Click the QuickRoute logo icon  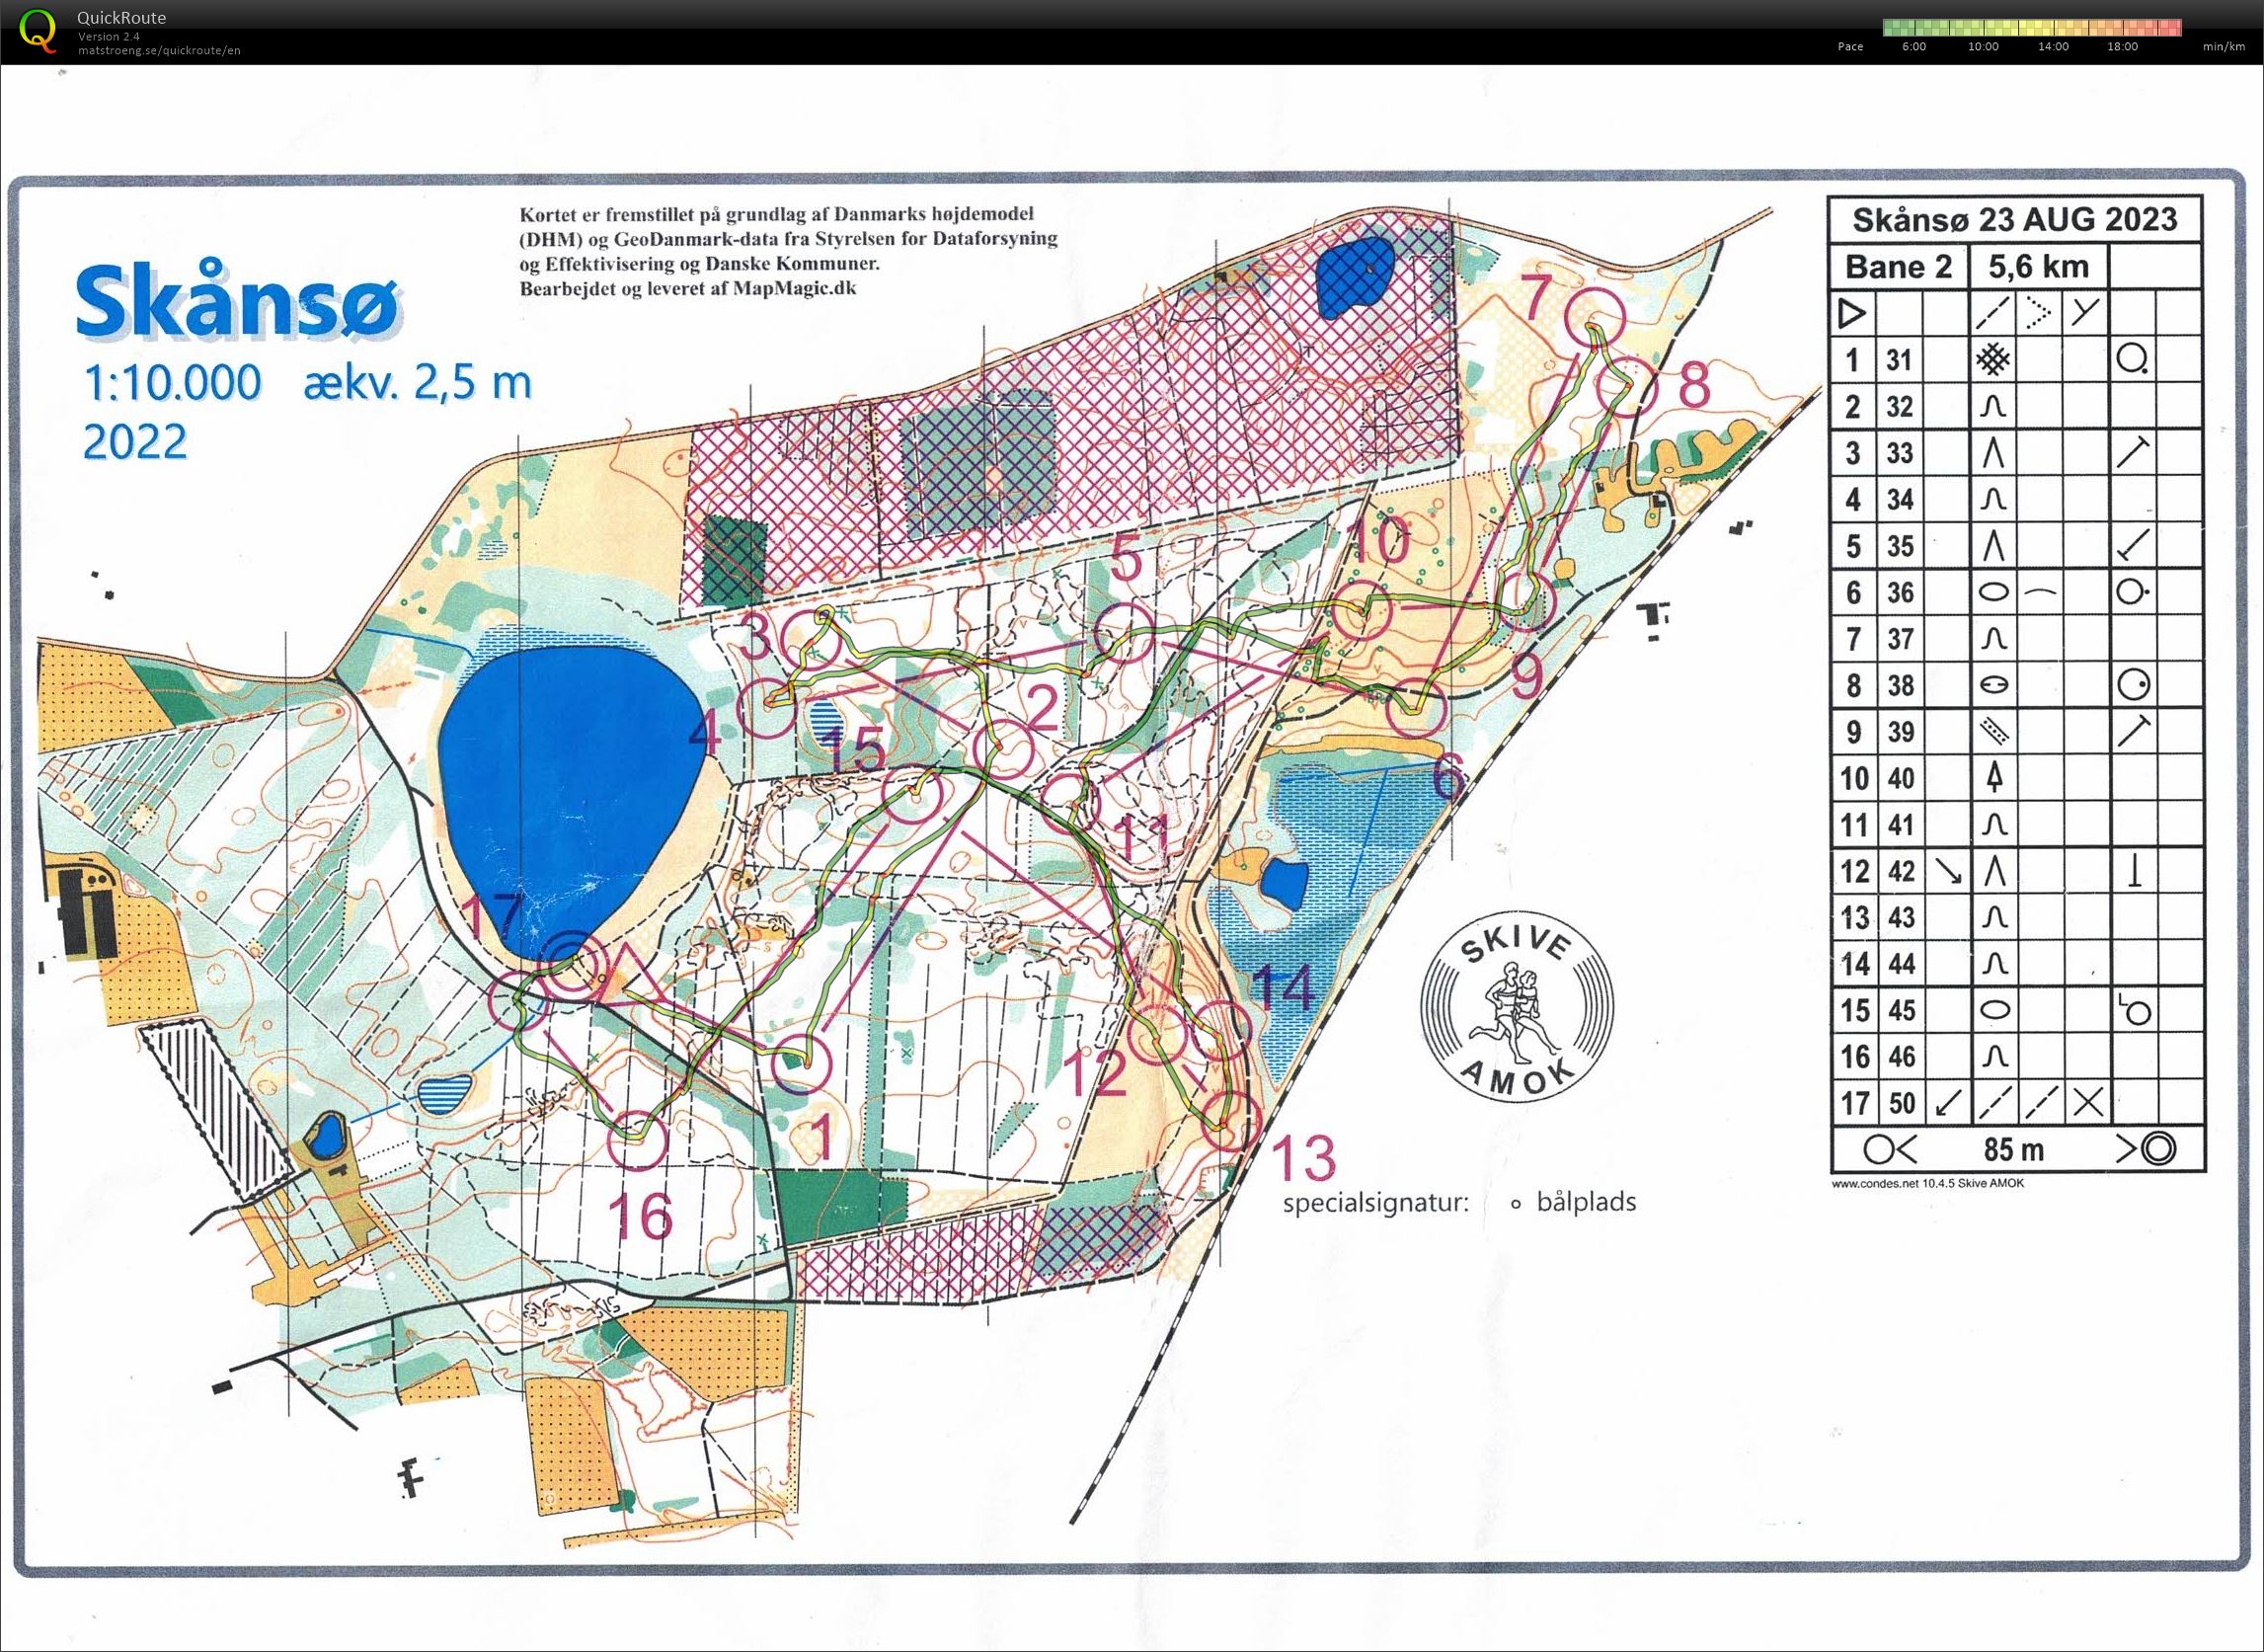tap(38, 30)
